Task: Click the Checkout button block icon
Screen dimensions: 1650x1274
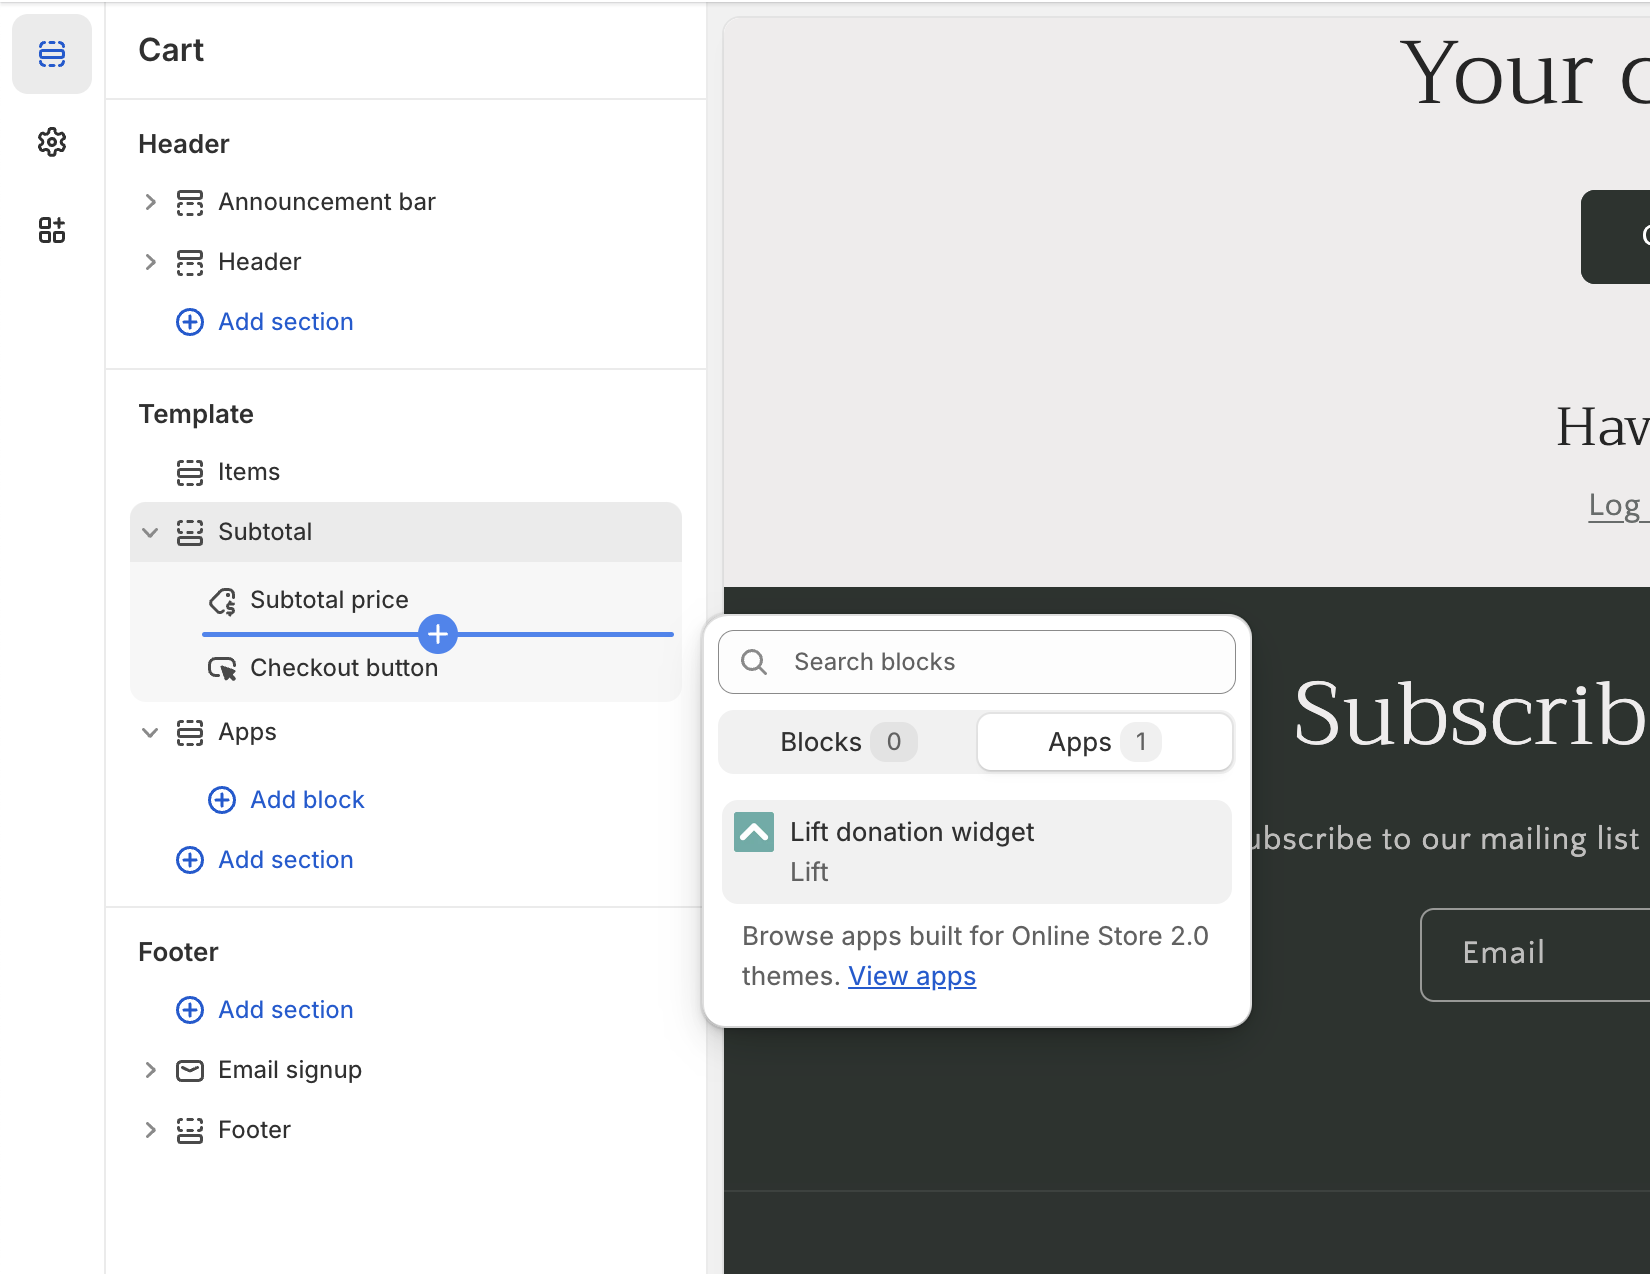Action: click(x=222, y=668)
